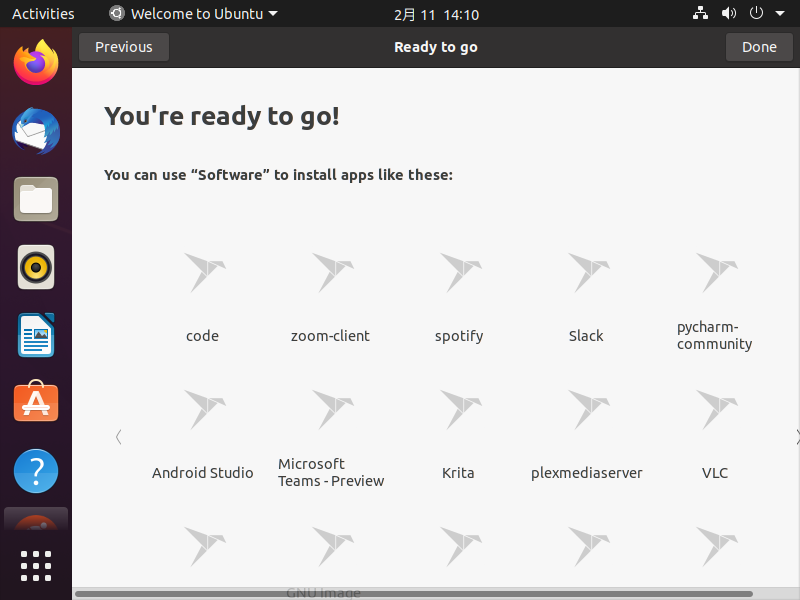Click the Slack app icon

(589, 272)
